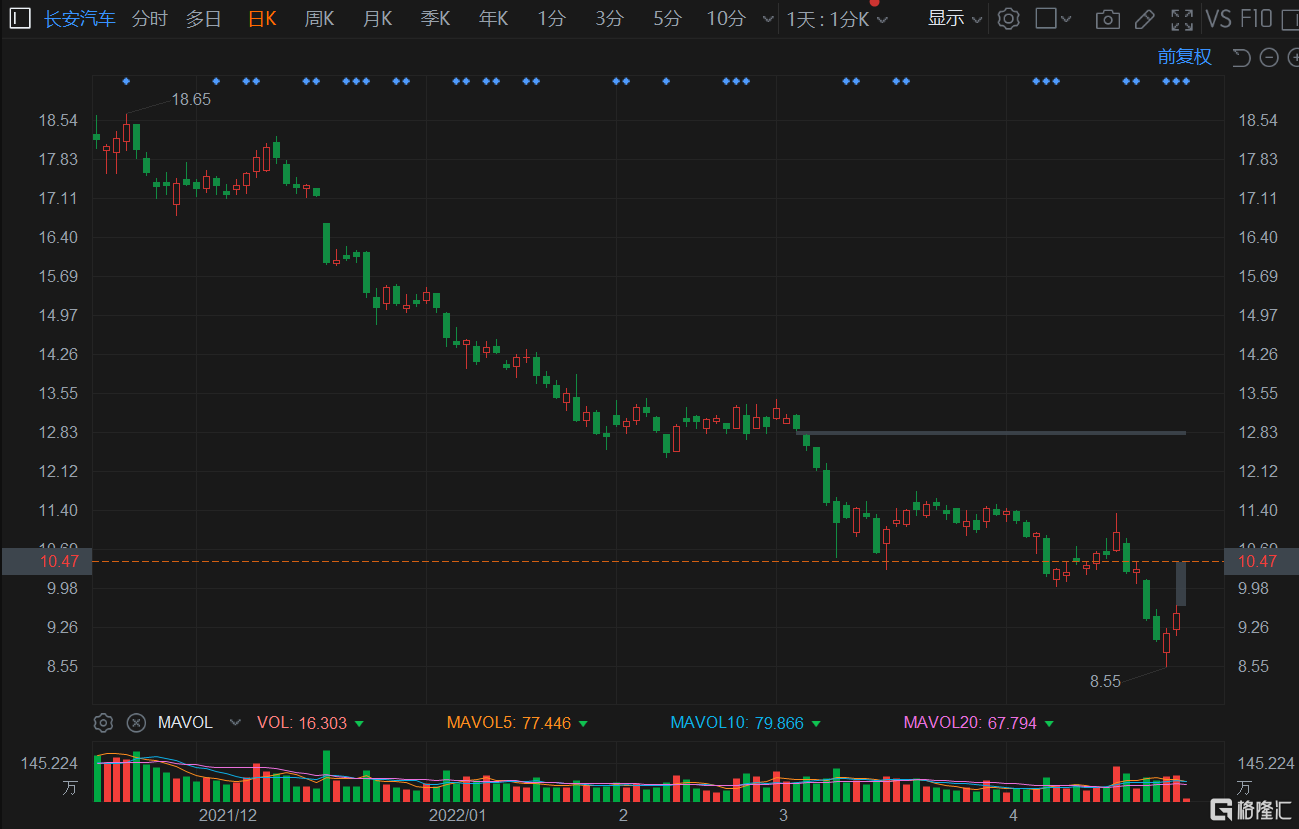
Task: Activate the pencil drawing tool
Action: (x=1145, y=19)
